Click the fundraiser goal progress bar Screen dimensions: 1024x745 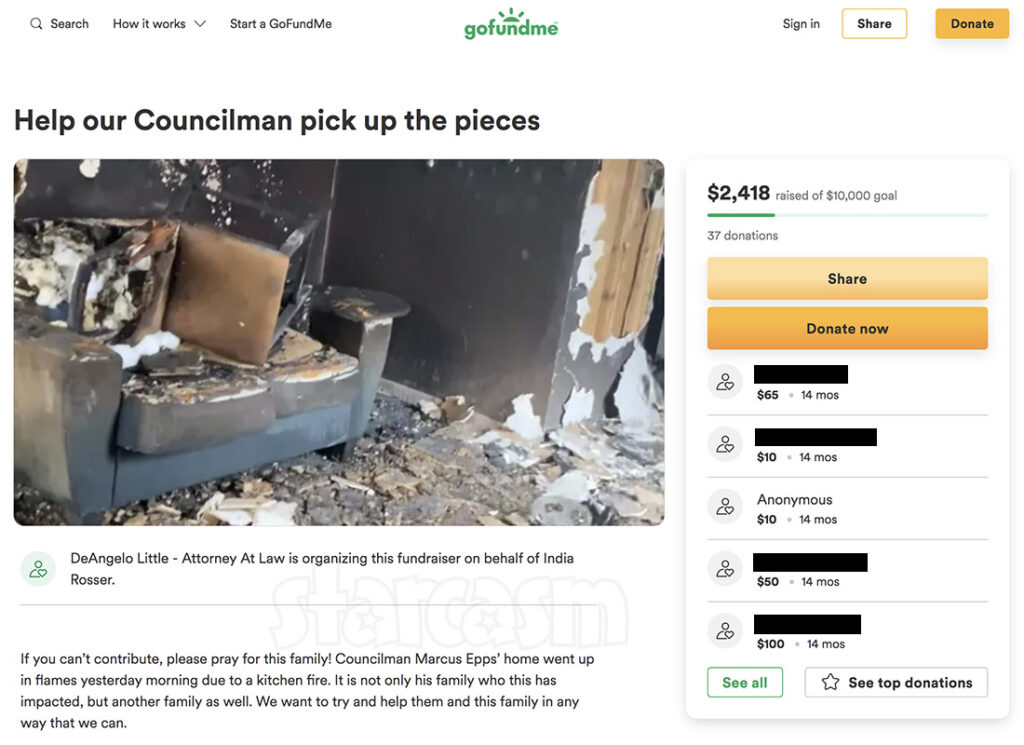(x=847, y=213)
